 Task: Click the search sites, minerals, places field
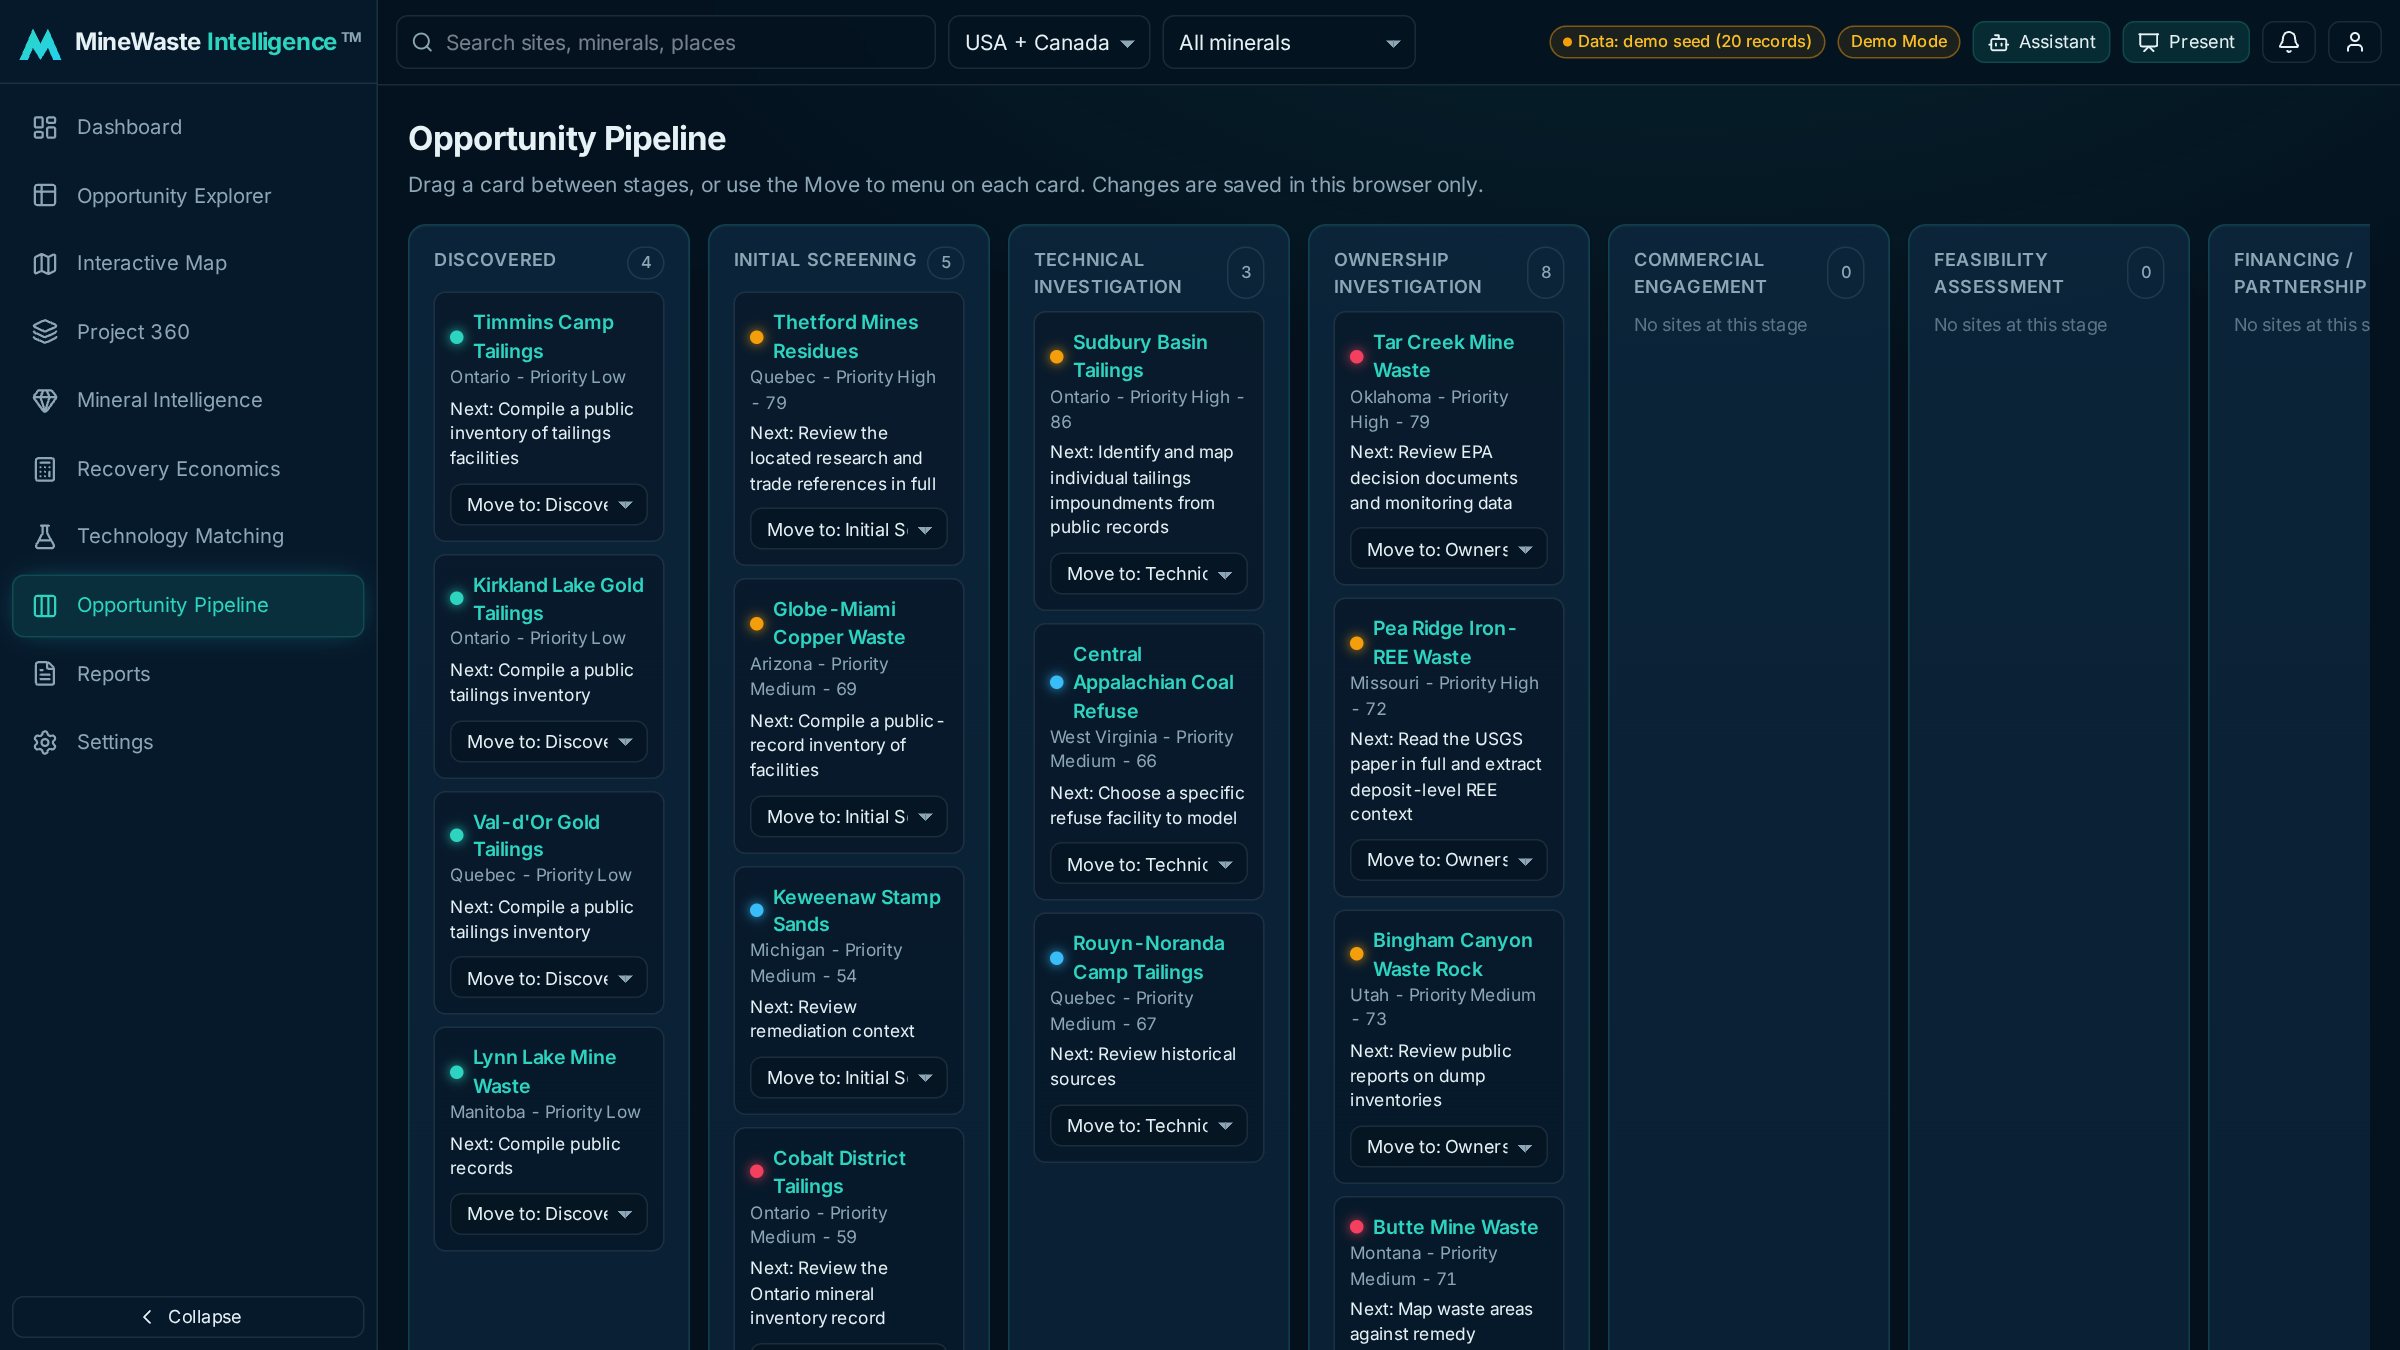[666, 42]
